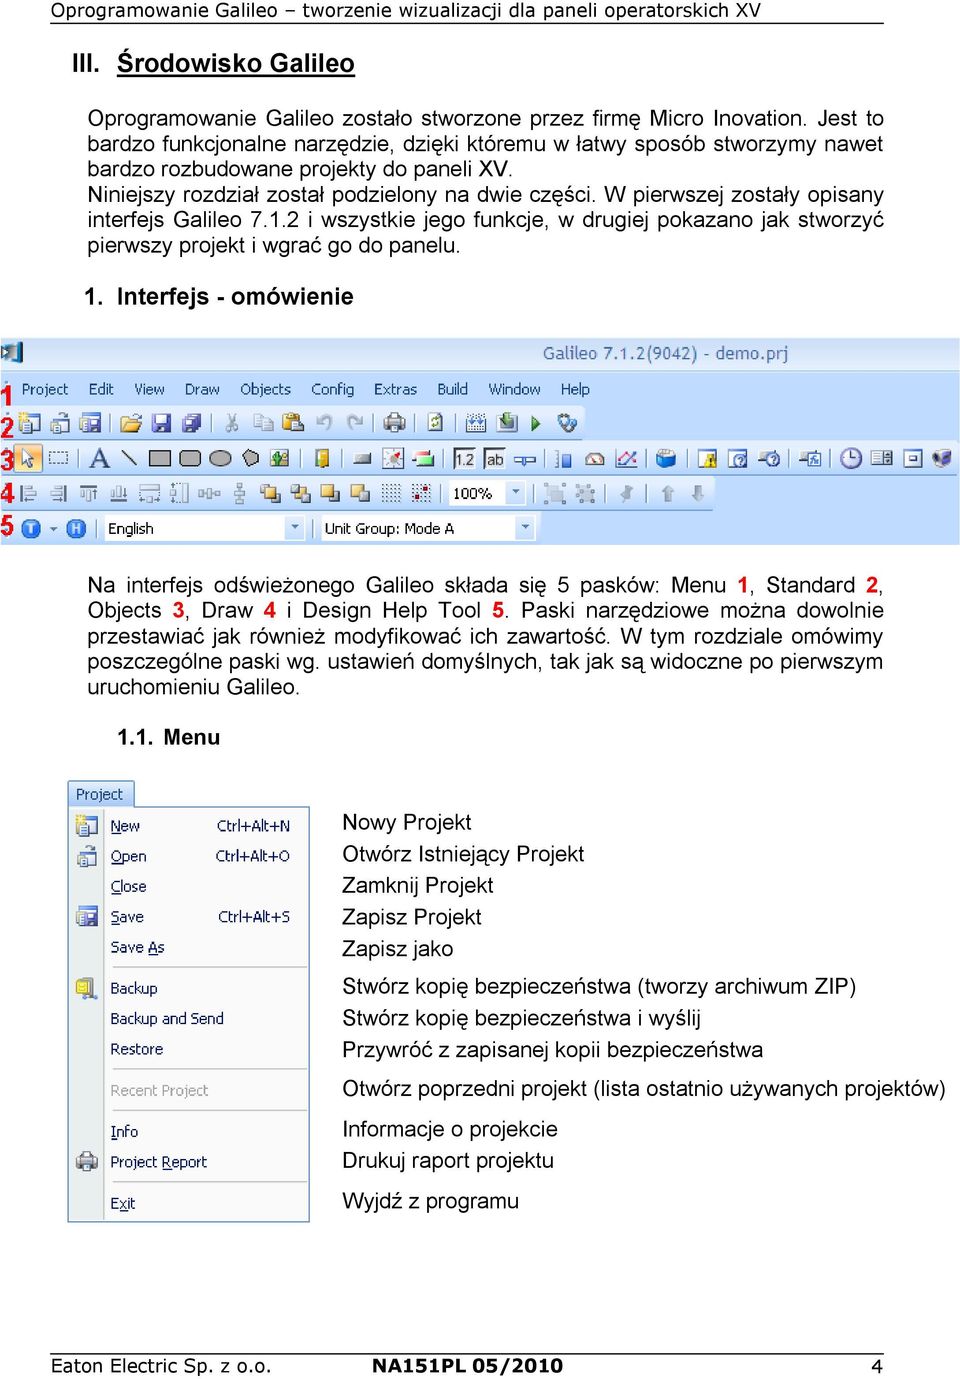Click the open folder toolbar icon
This screenshot has width=960, height=1379.
(x=130, y=423)
